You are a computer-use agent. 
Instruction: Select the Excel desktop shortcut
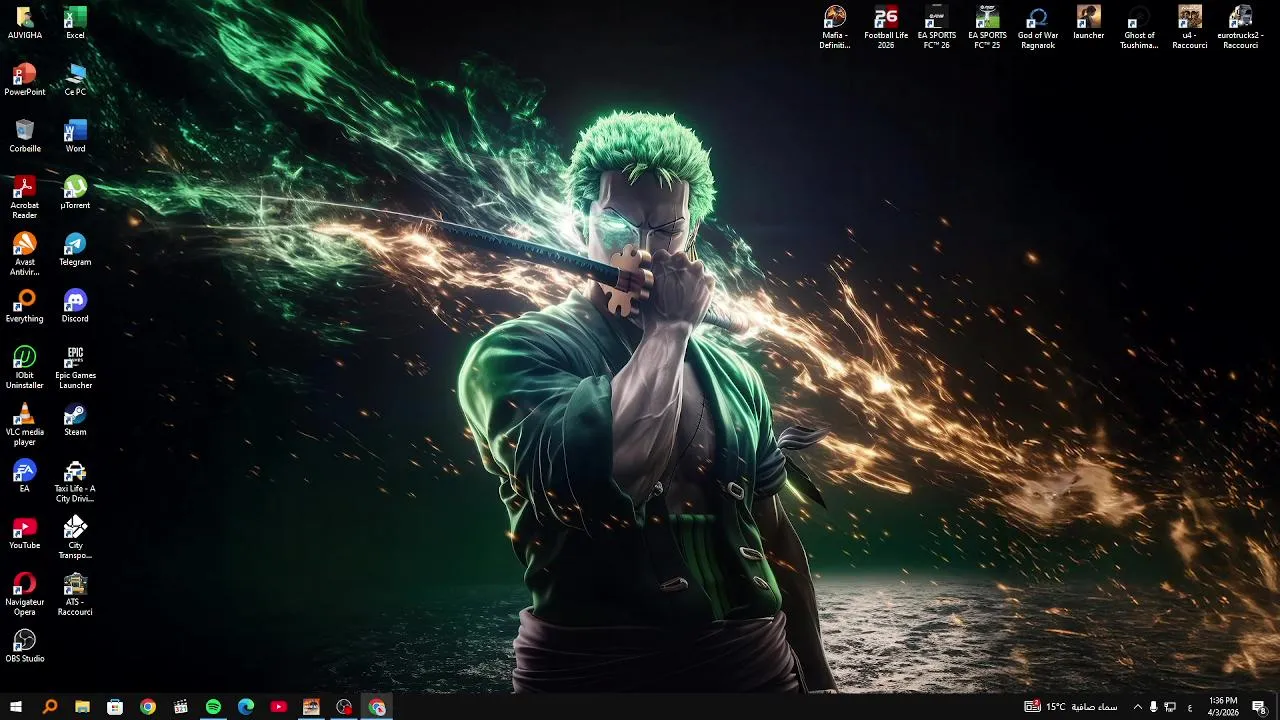coord(75,23)
